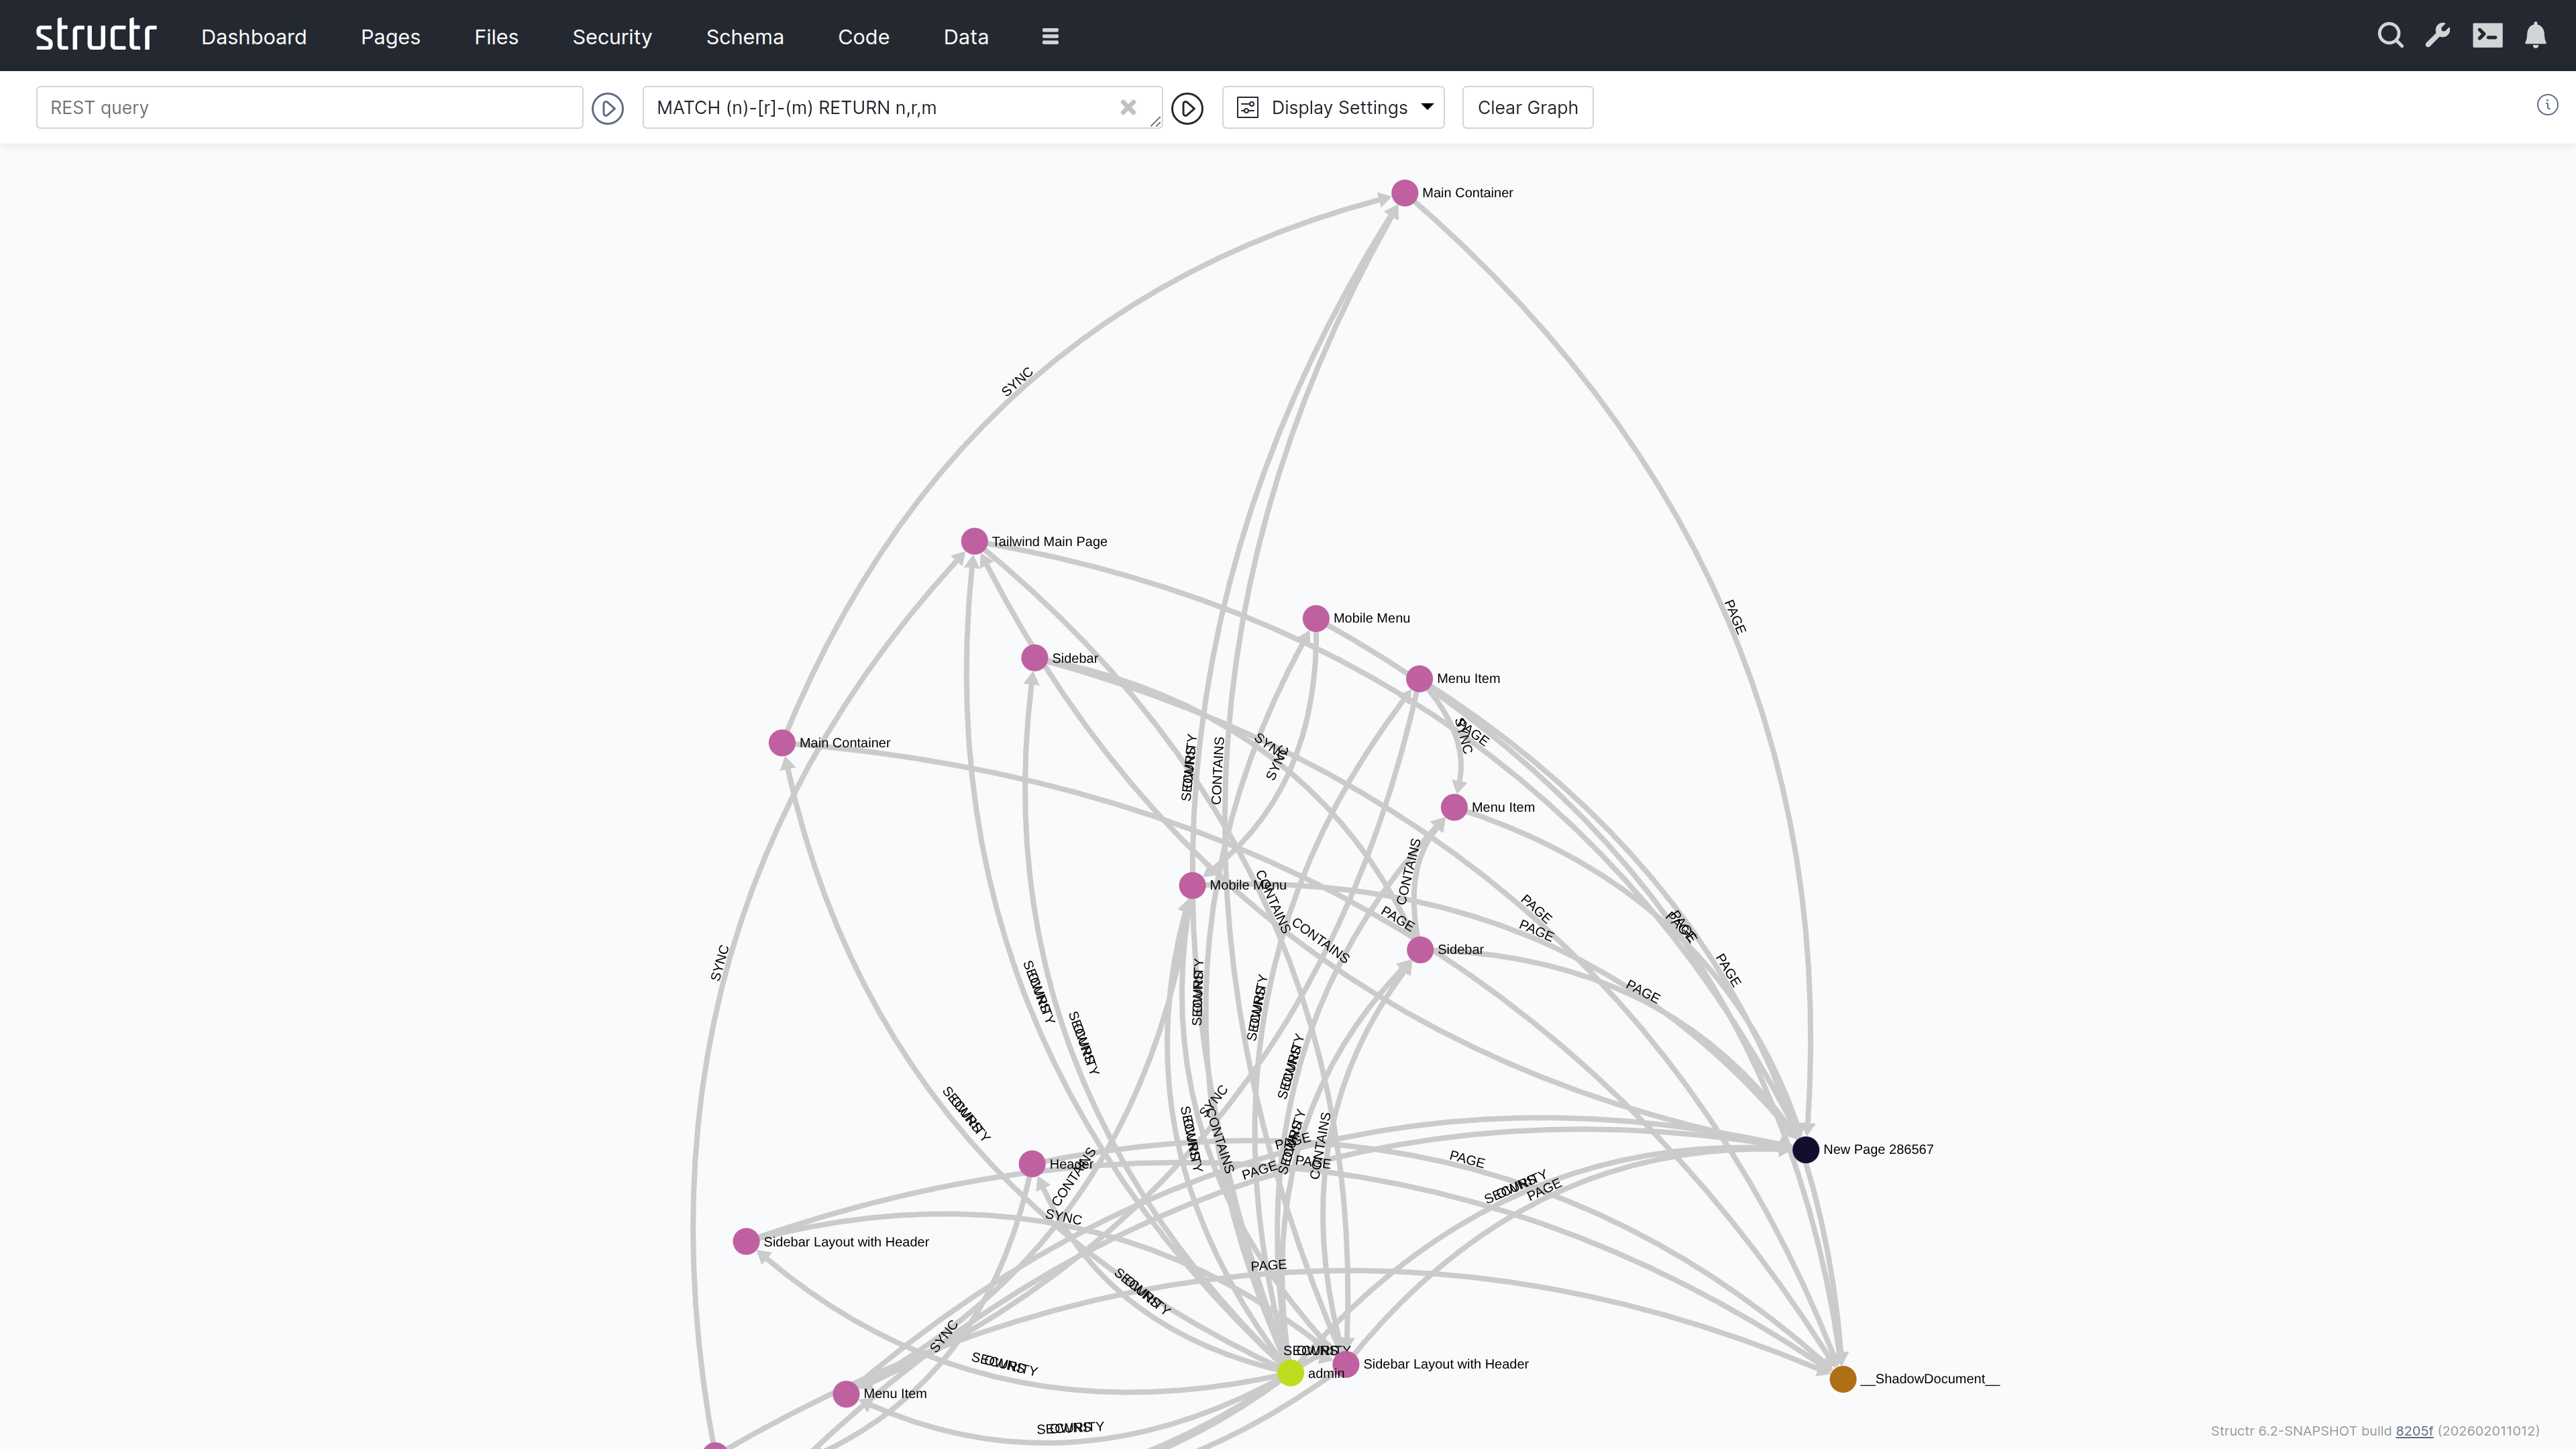2576x1449 pixels.
Task: Open the search magnifier icon
Action: (2390, 36)
